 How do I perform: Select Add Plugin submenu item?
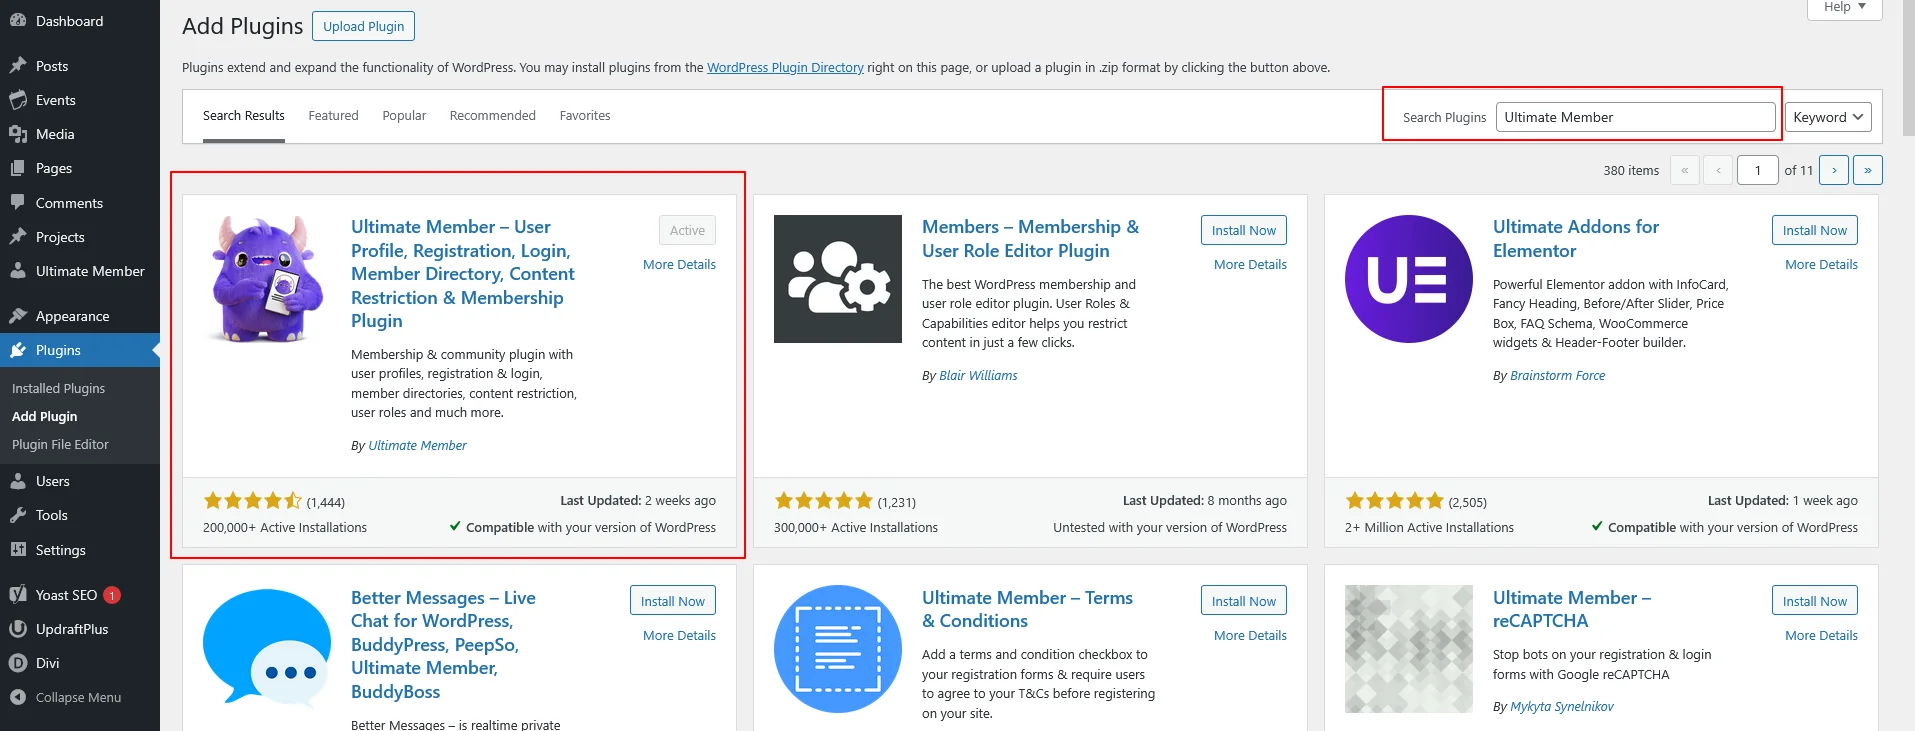[x=44, y=416]
